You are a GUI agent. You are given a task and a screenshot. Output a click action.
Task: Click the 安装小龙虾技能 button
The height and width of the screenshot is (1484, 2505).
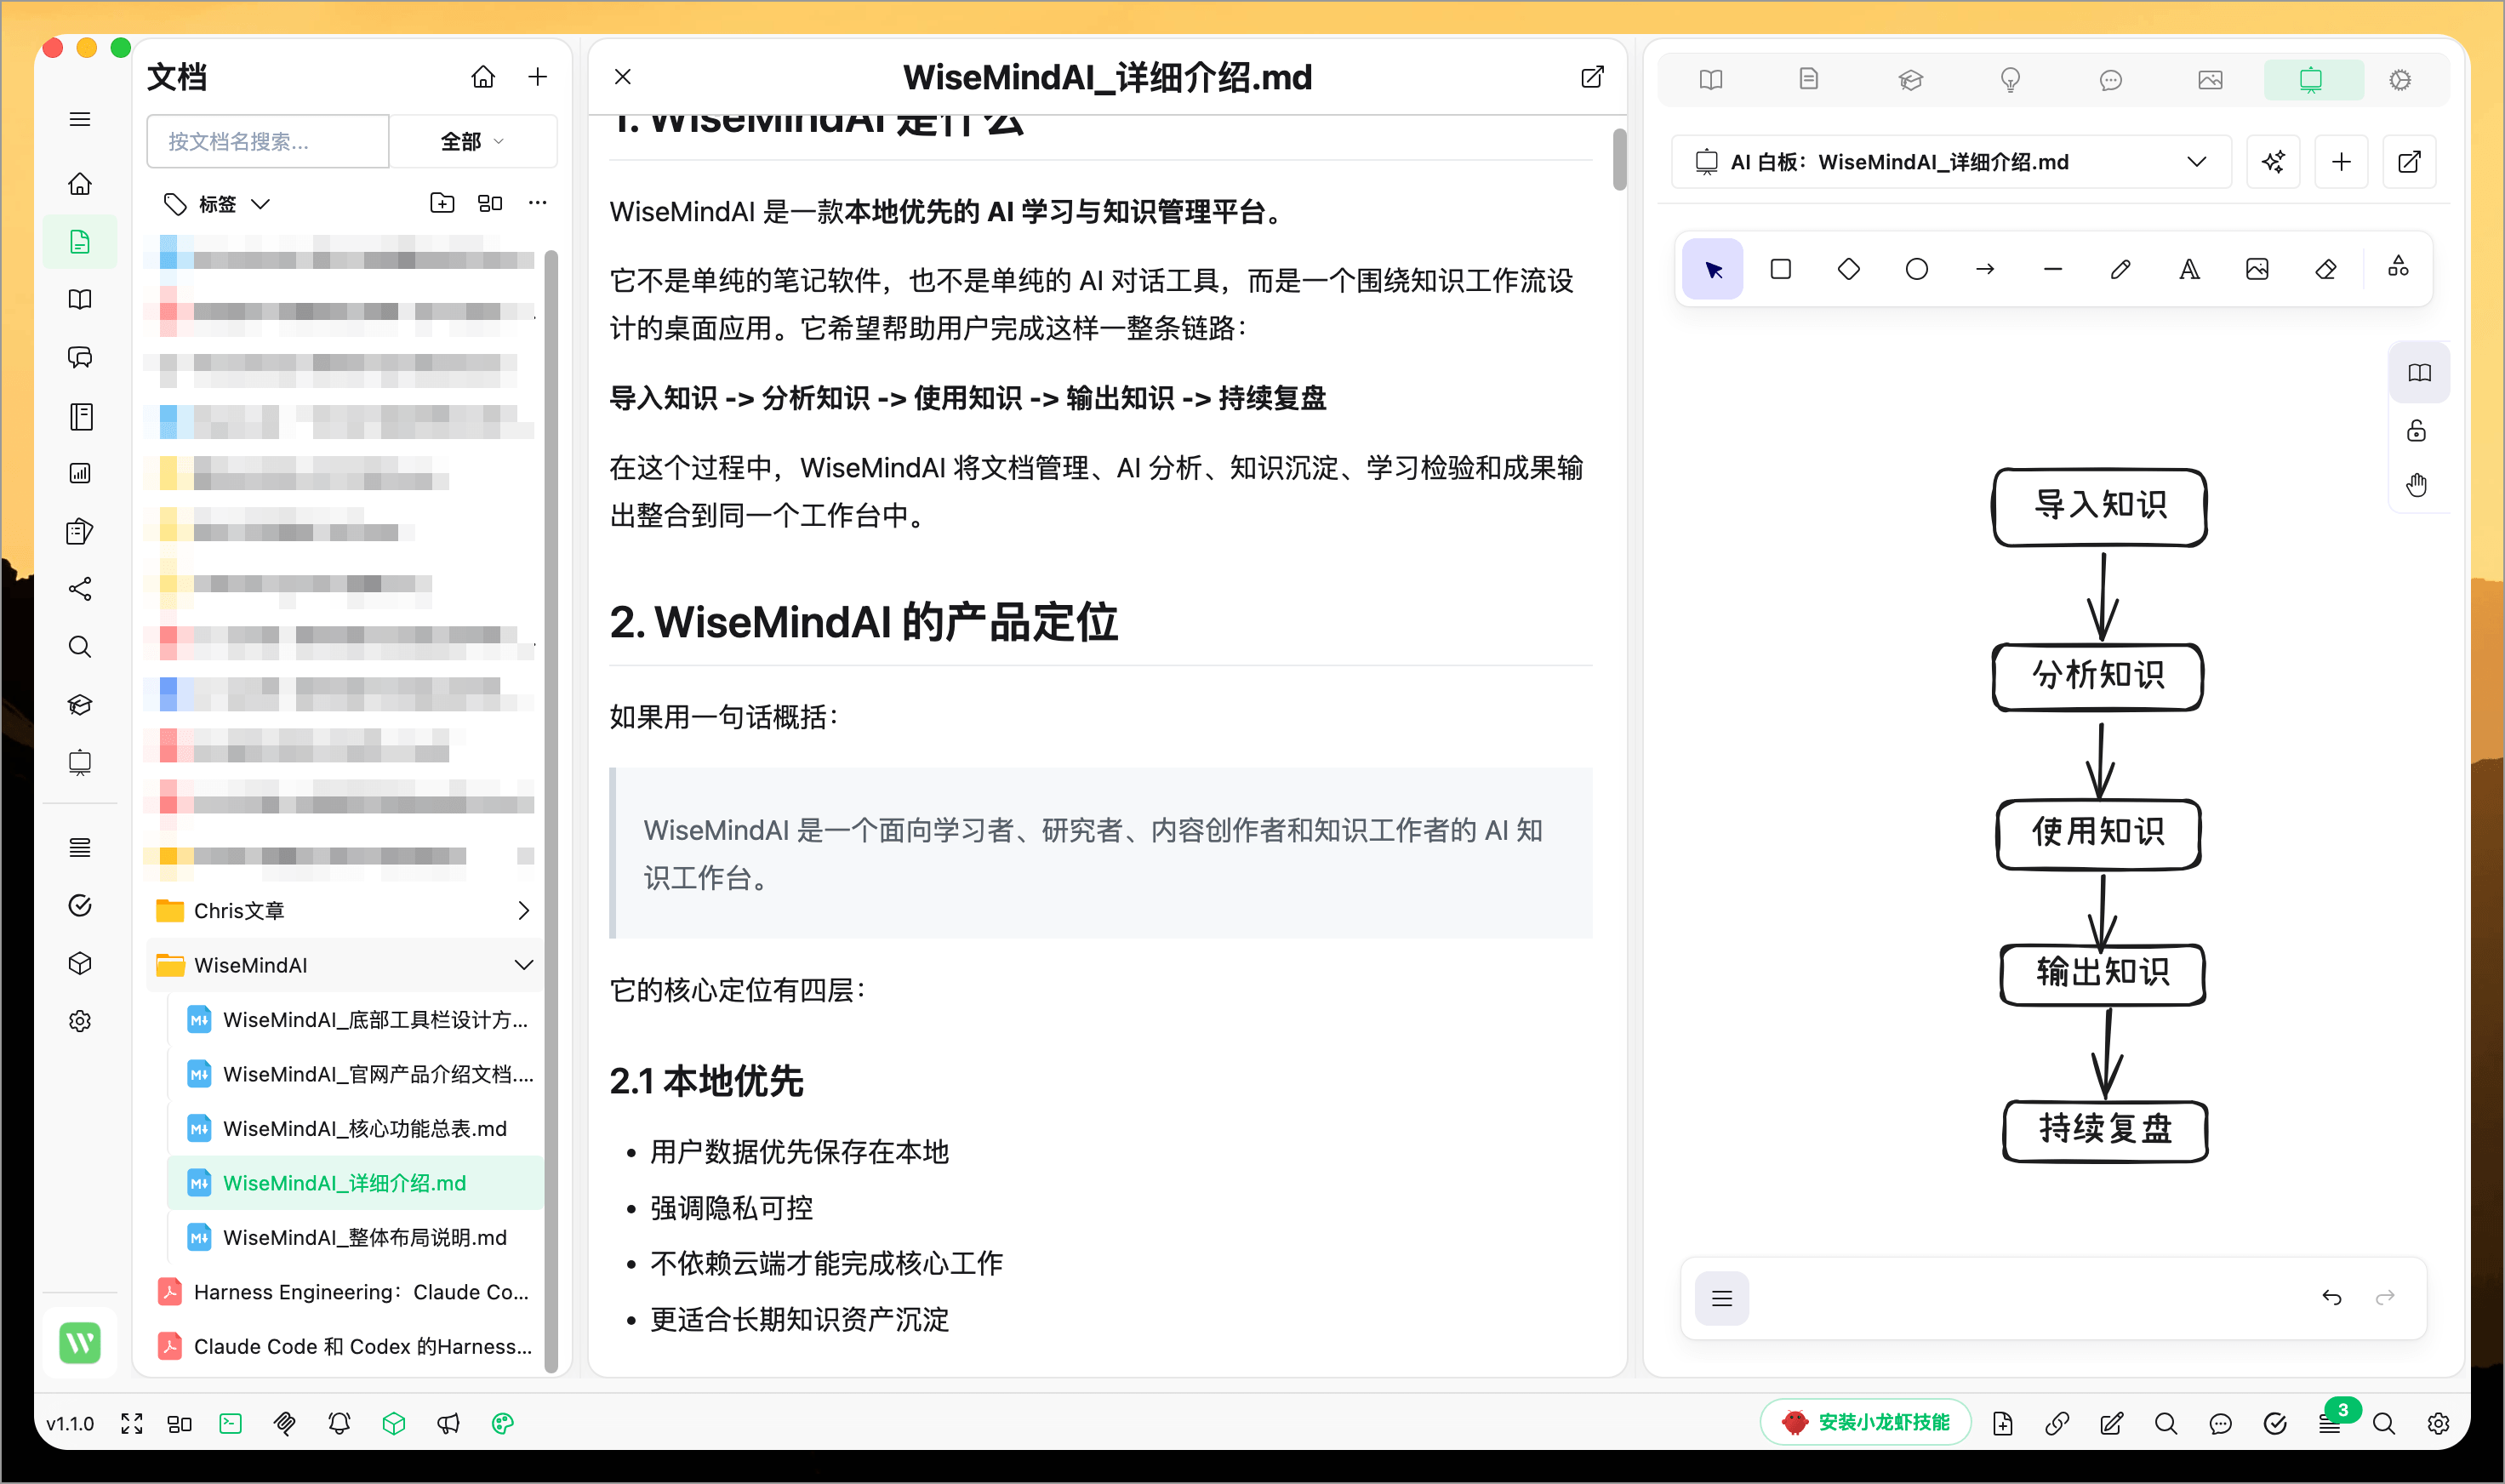coord(1866,1422)
